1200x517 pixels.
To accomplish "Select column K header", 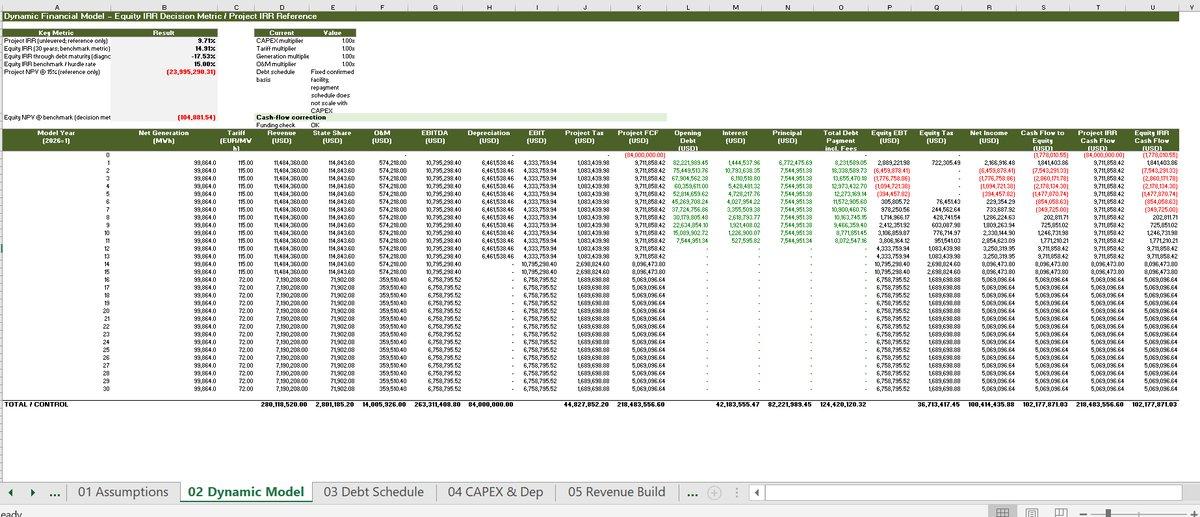I will [638, 5].
